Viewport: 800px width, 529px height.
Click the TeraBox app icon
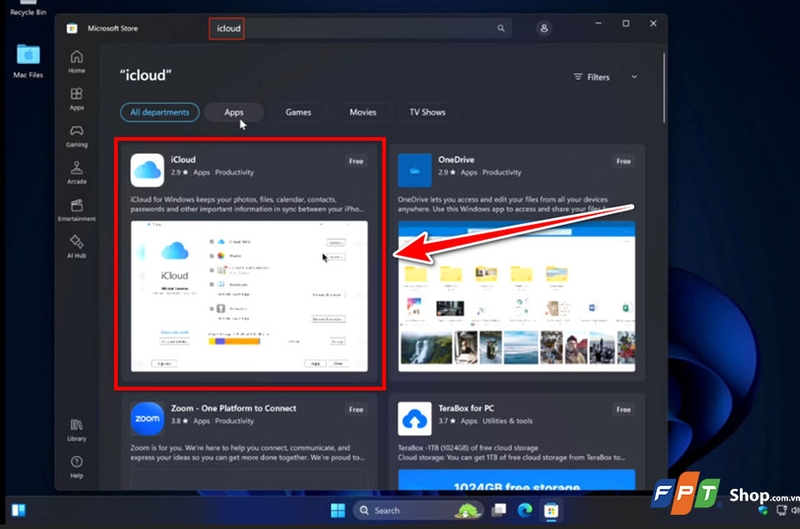tap(414, 418)
